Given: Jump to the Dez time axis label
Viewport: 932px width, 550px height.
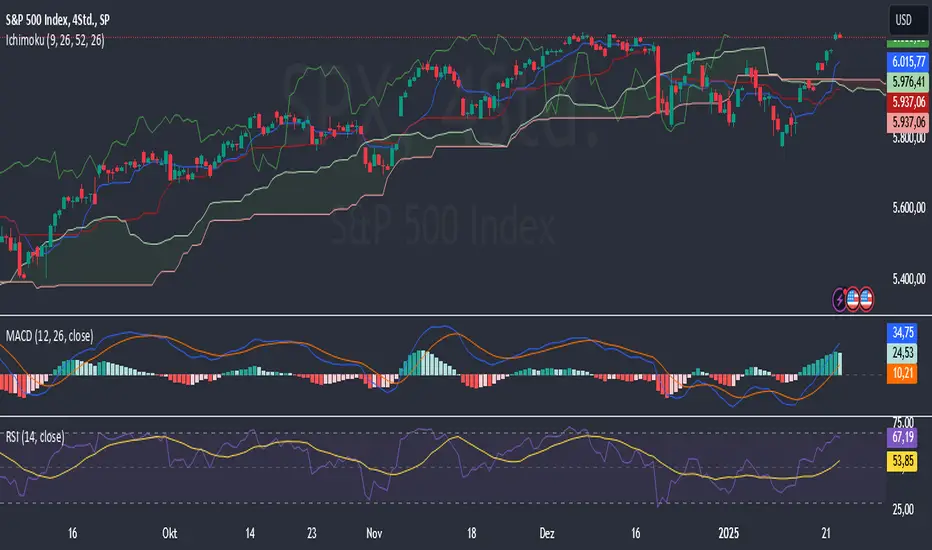Looking at the screenshot, I should (547, 533).
